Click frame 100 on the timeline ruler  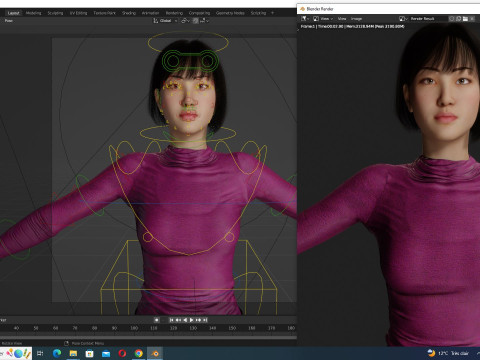(x=134, y=328)
